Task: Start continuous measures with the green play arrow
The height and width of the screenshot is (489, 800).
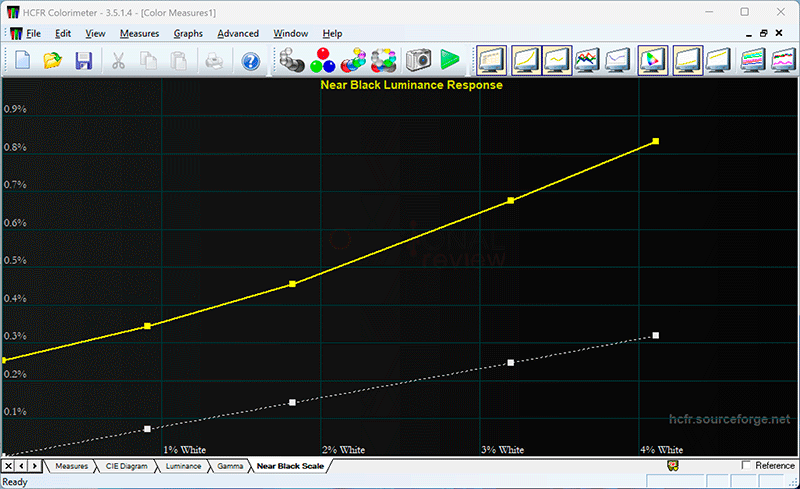Action: click(x=449, y=60)
